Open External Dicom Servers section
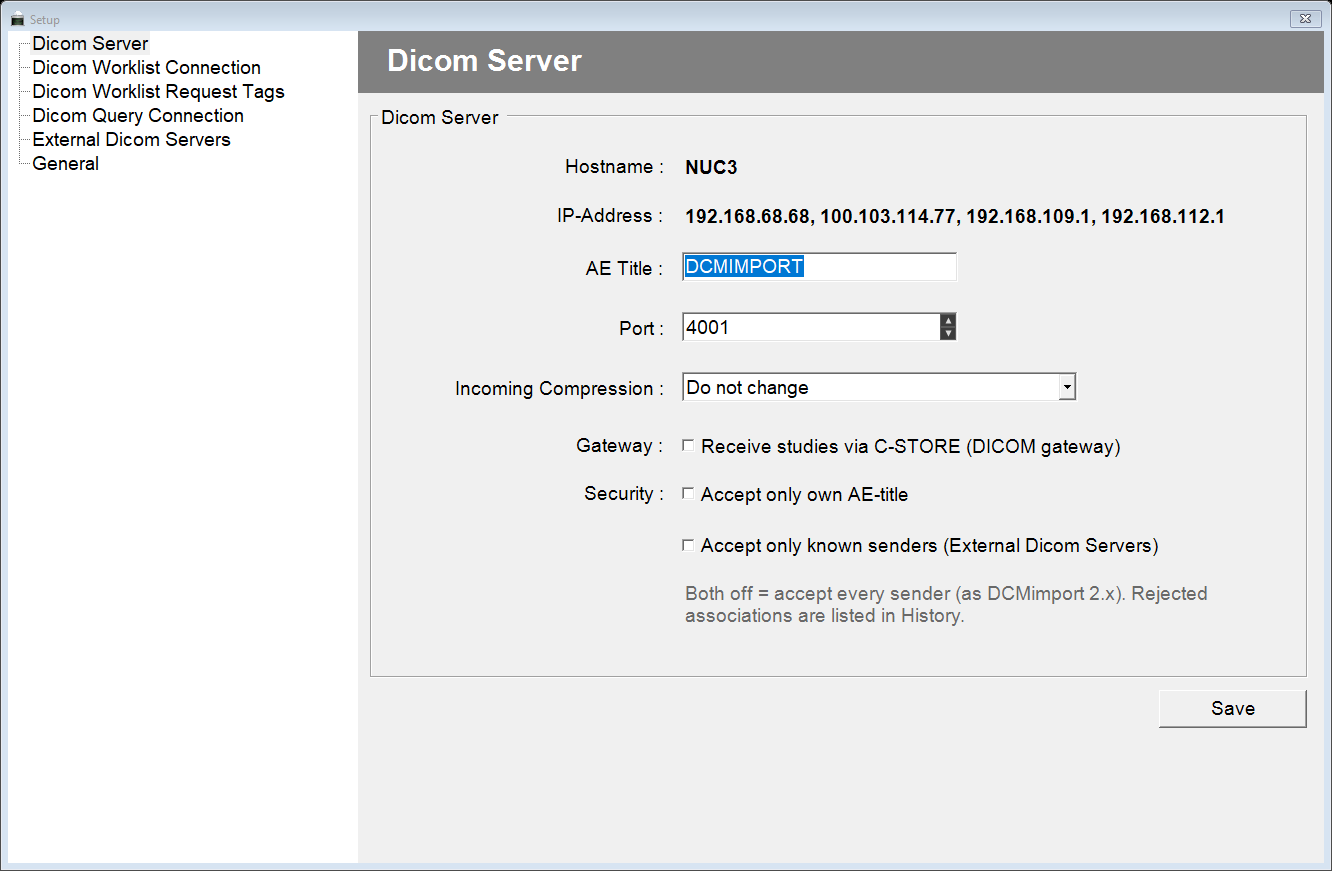This screenshot has width=1332, height=871. pos(131,140)
